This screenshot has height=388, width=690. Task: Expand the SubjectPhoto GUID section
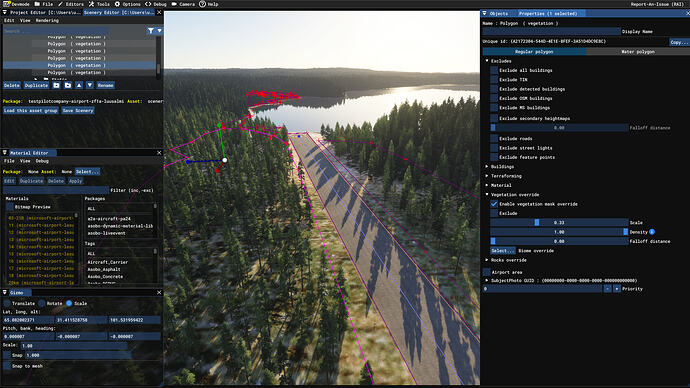coord(487,281)
